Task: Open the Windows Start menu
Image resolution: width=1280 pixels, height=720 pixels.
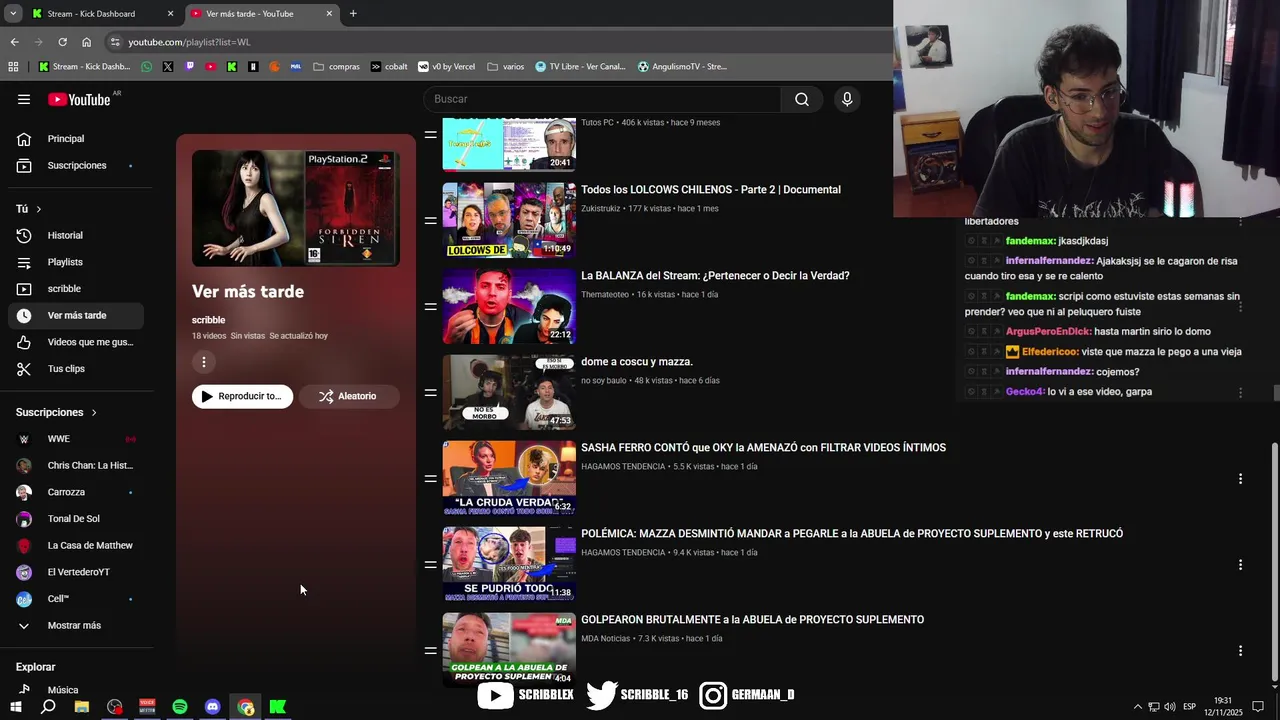Action: coord(15,707)
